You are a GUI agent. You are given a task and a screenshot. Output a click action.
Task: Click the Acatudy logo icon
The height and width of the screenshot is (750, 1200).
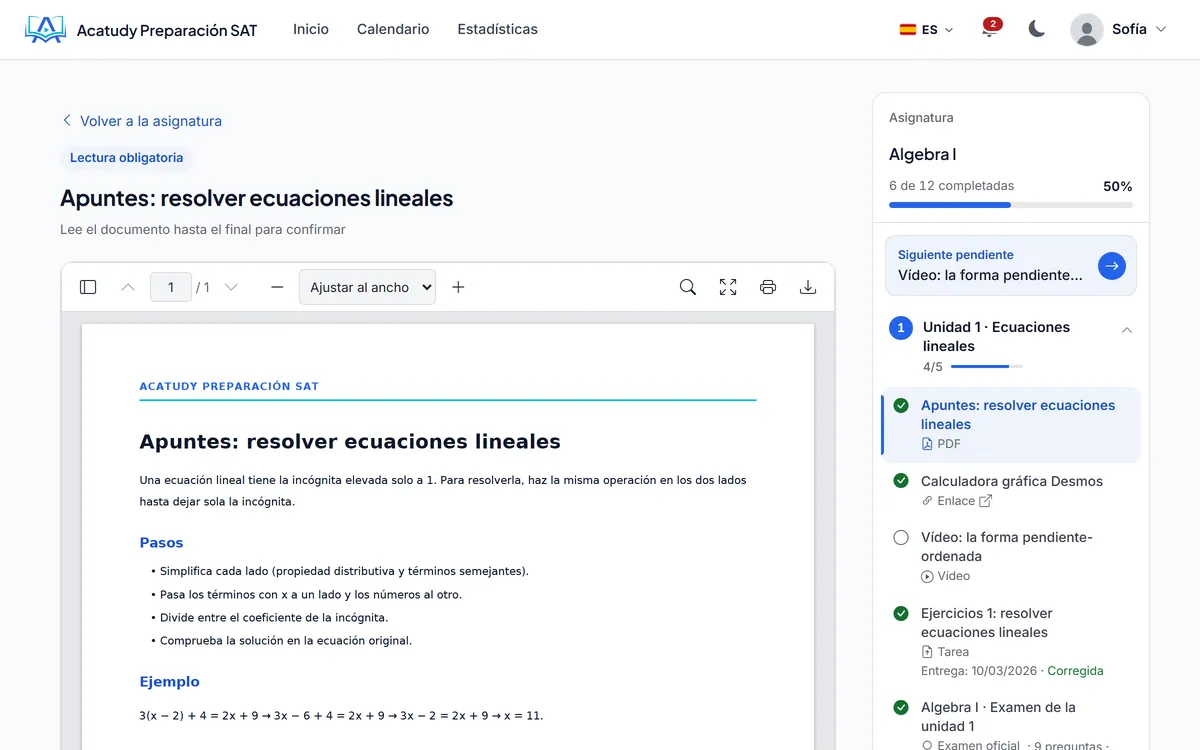click(45, 29)
